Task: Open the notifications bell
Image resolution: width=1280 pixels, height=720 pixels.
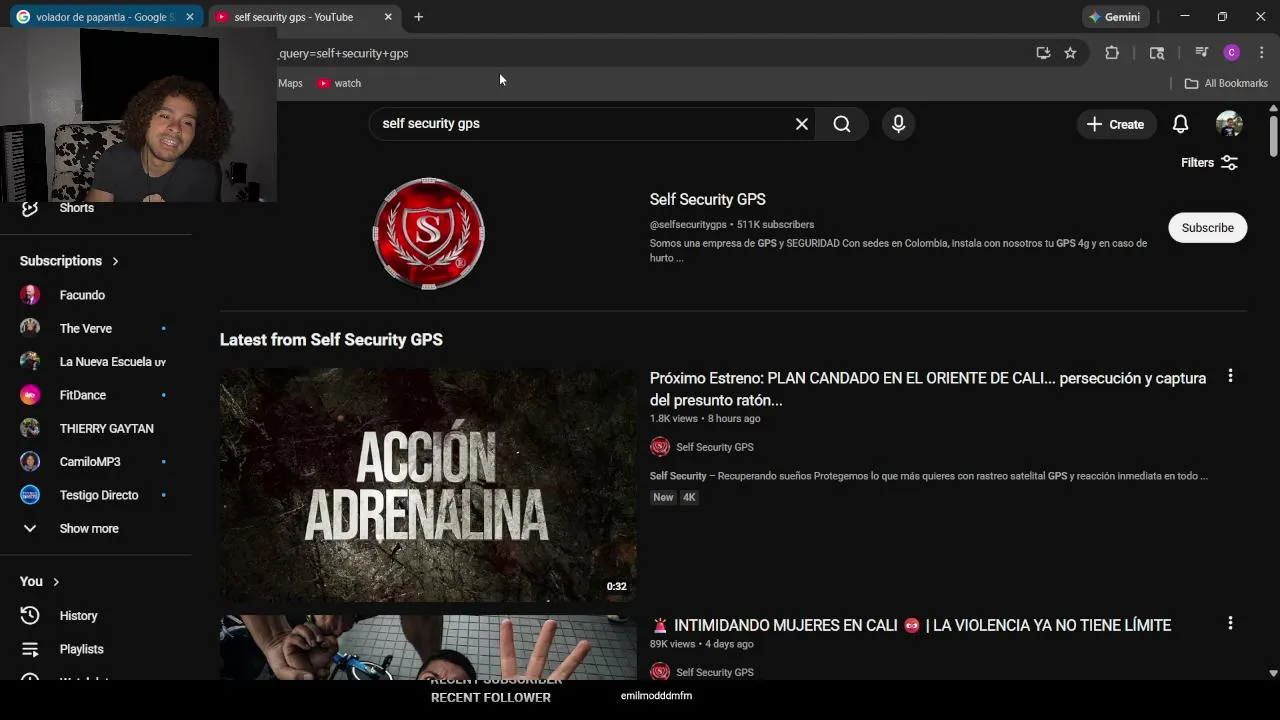Action: (1180, 124)
